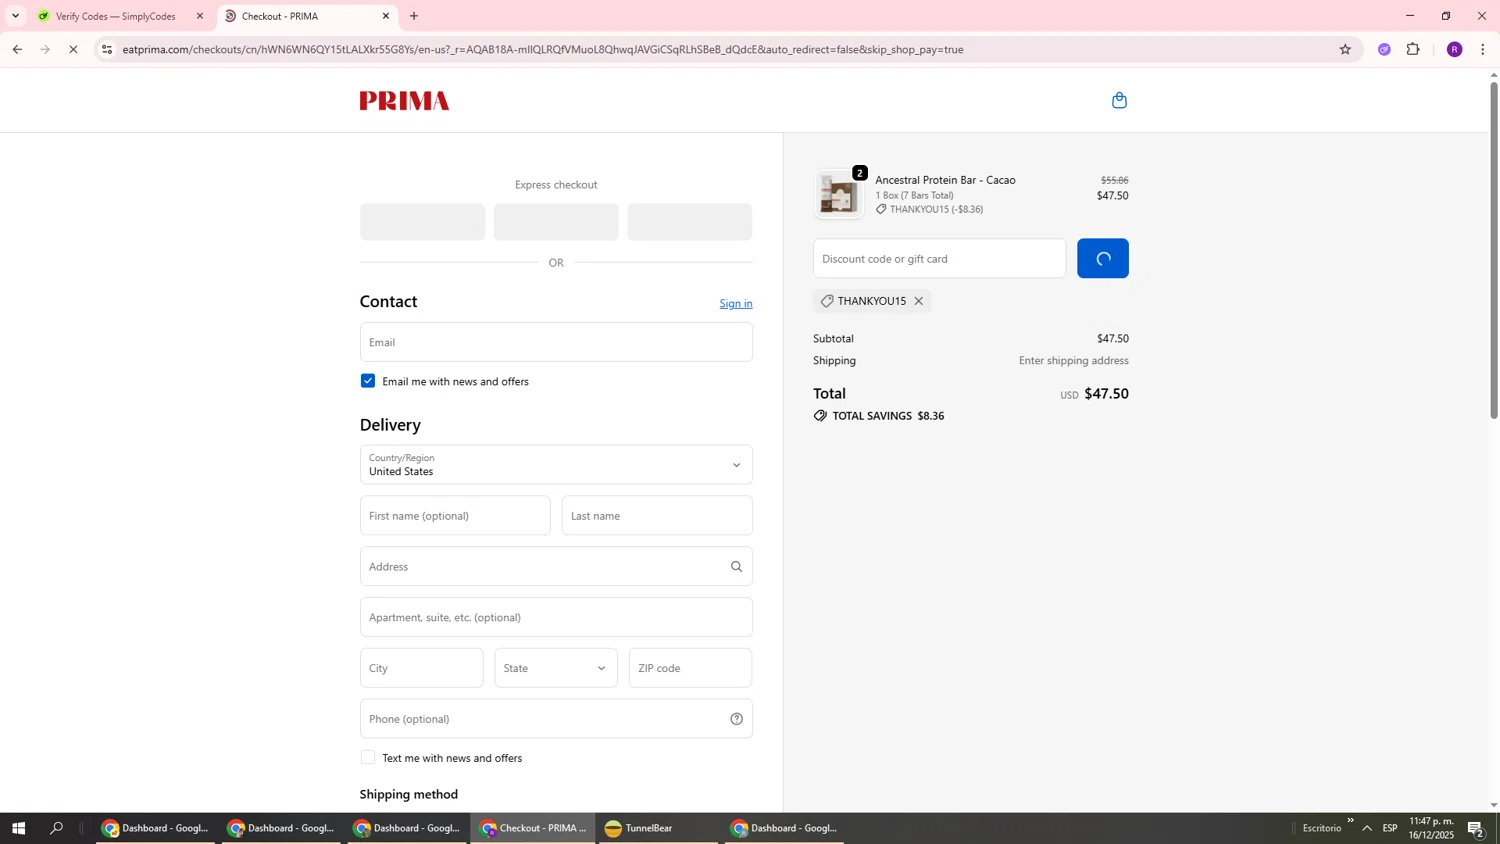
Task: Click the address search magnifier icon
Action: (x=736, y=567)
